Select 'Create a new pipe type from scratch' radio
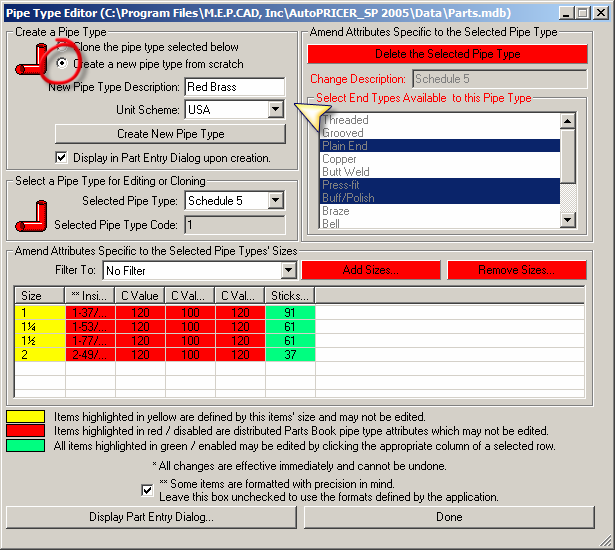 coord(63,63)
